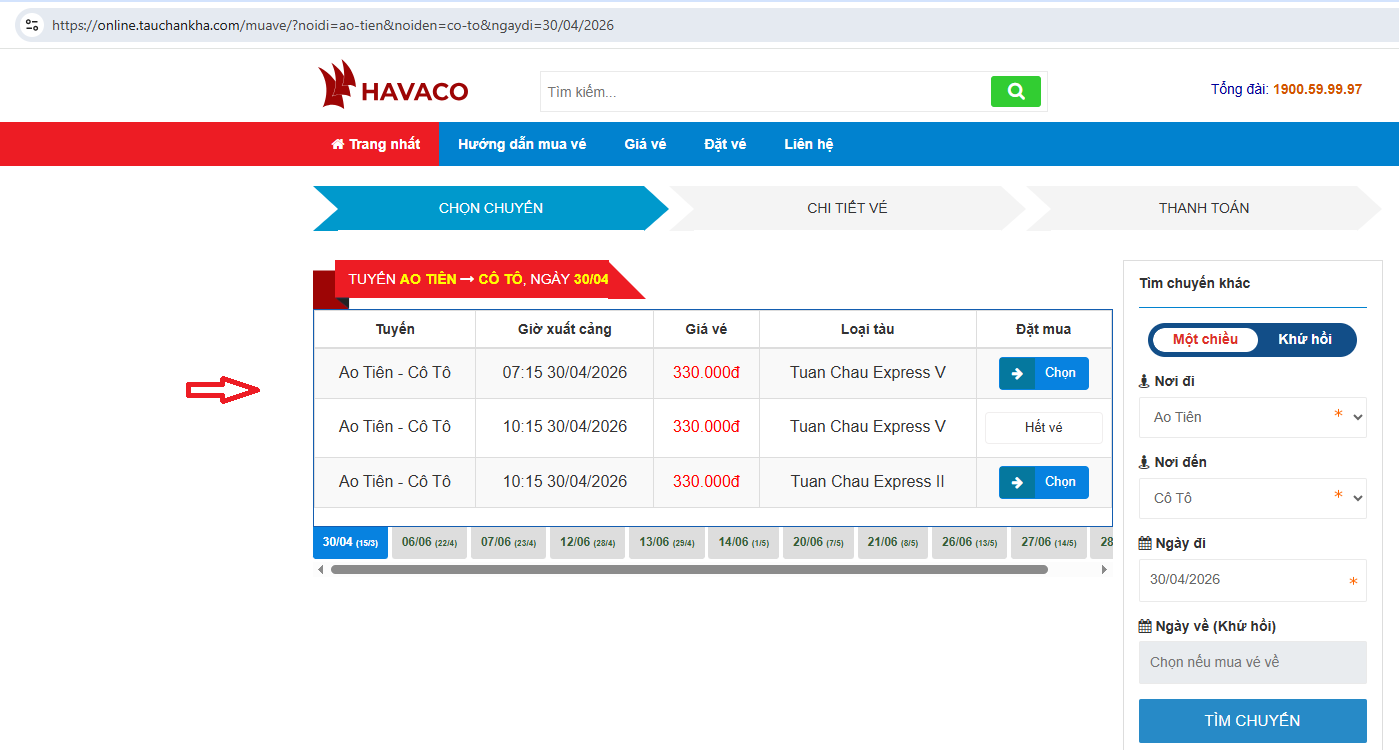This screenshot has height=750, width=1399.
Task: Click the calendar icon beside Ngày về
Action: click(1145, 627)
